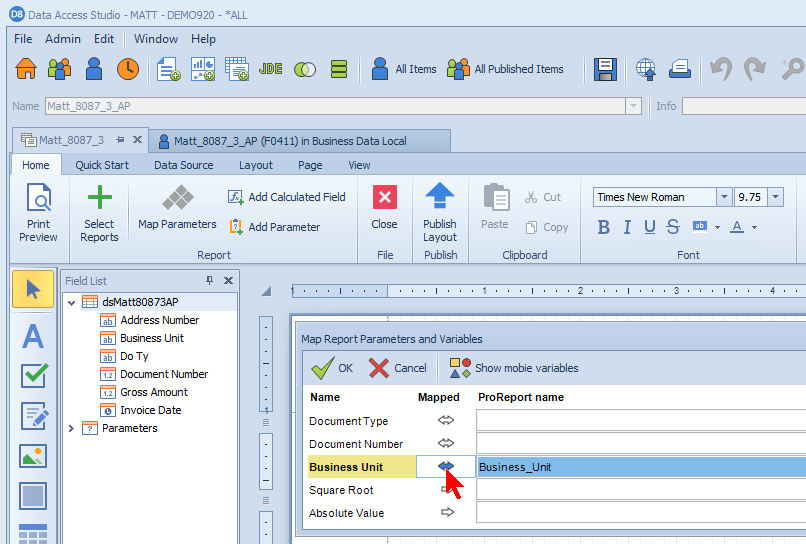Click the new table grid icon
Image resolution: width=806 pixels, height=544 pixels.
(236, 69)
